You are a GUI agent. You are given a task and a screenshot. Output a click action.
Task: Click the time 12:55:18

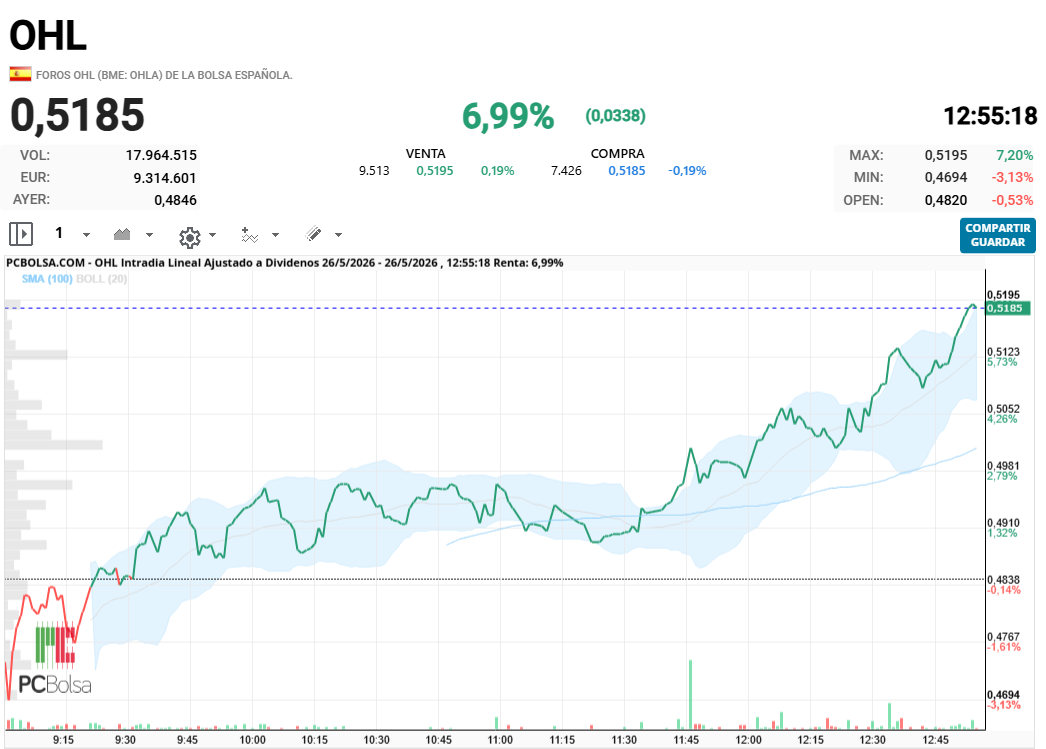tap(990, 116)
